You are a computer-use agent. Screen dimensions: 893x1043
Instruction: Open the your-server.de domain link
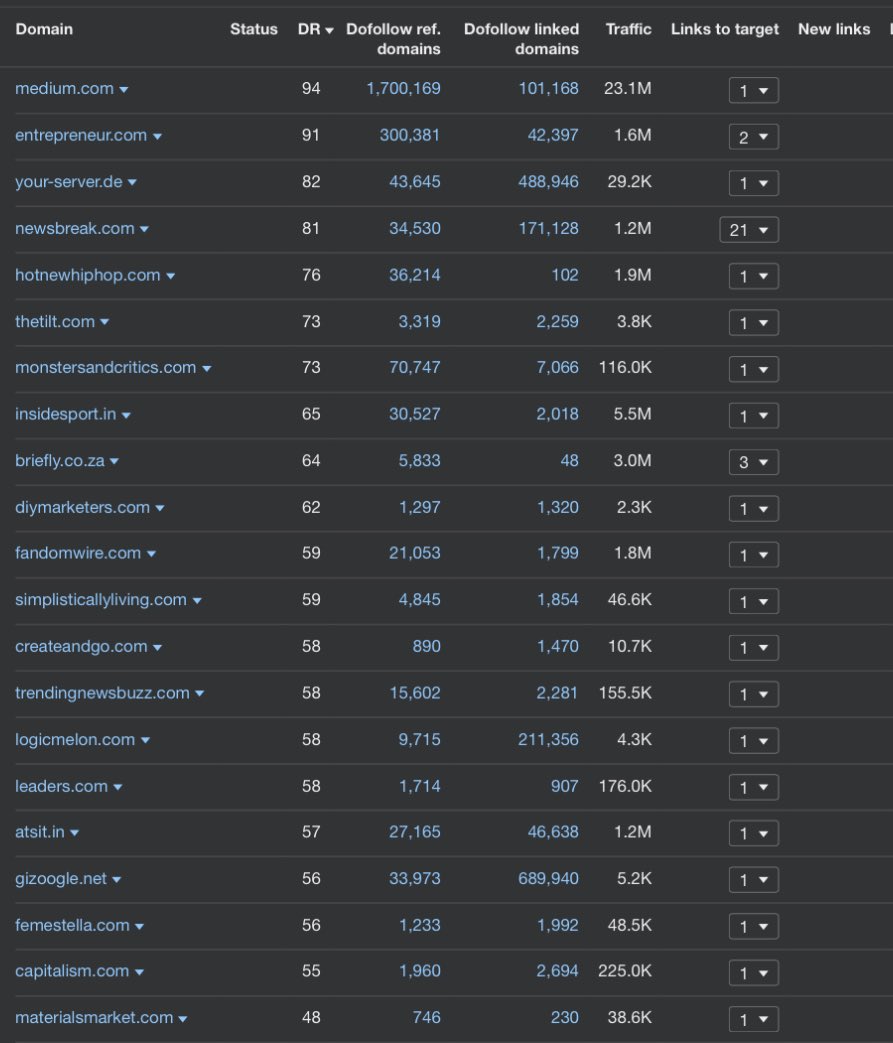coord(69,182)
